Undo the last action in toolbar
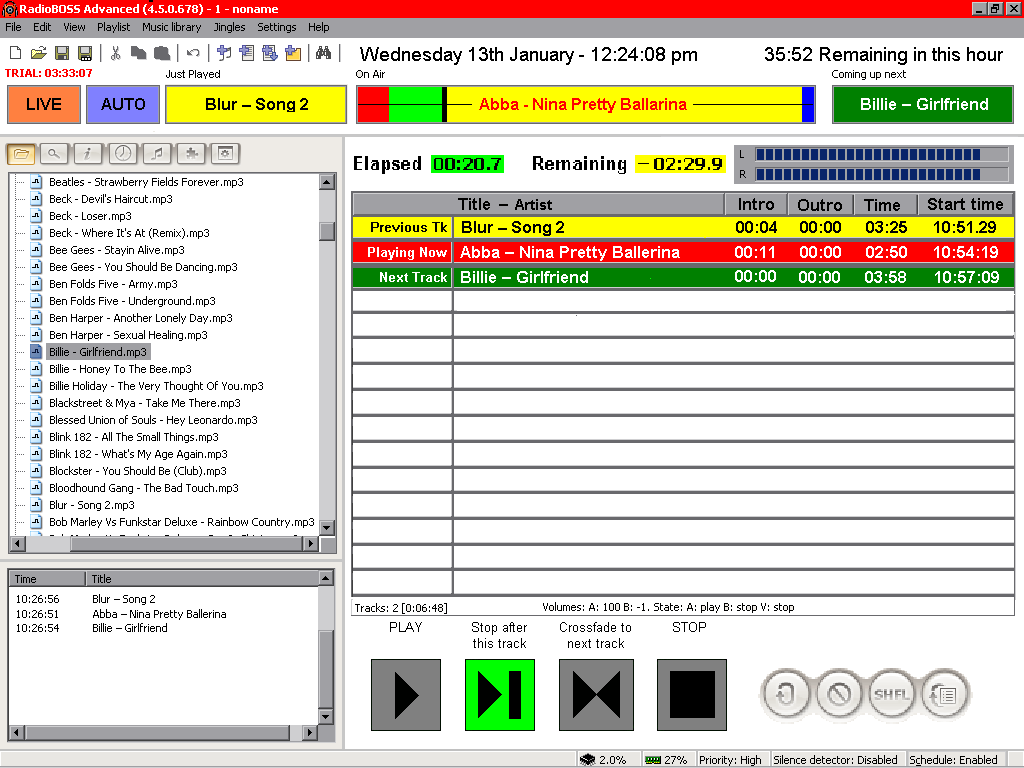 pyautogui.click(x=193, y=53)
